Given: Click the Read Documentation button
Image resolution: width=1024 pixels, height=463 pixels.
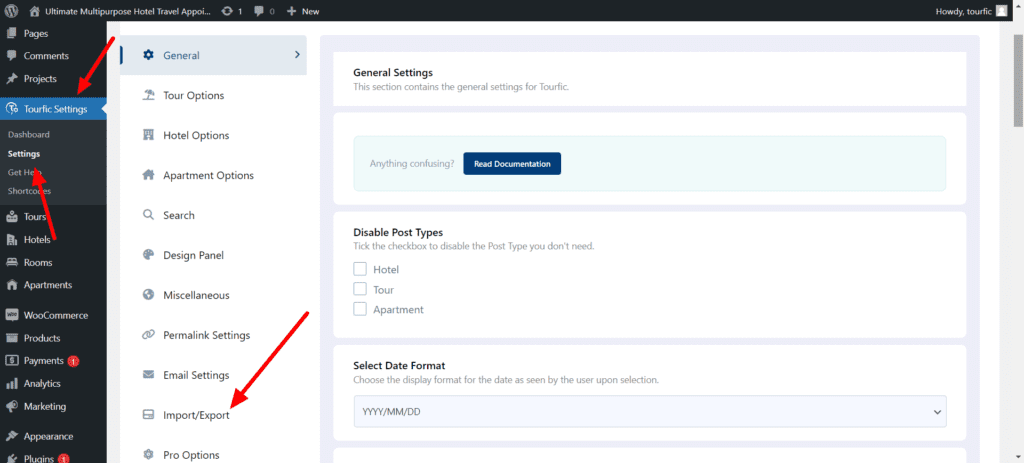Looking at the screenshot, I should (512, 163).
